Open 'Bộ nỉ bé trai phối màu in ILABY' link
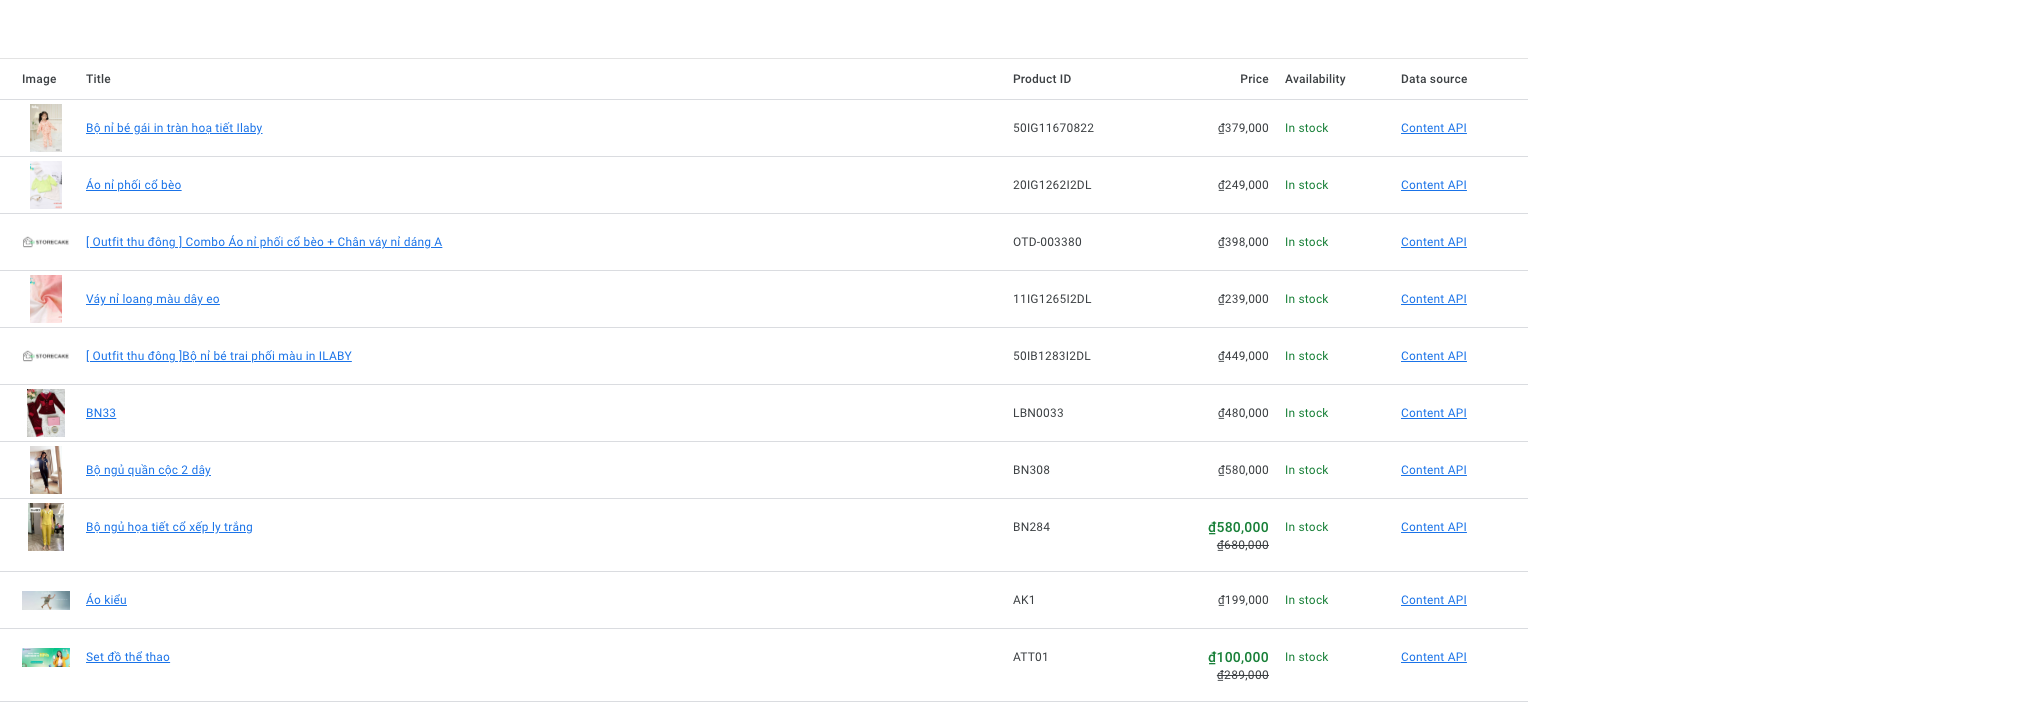This screenshot has width=2030, height=707. [219, 356]
